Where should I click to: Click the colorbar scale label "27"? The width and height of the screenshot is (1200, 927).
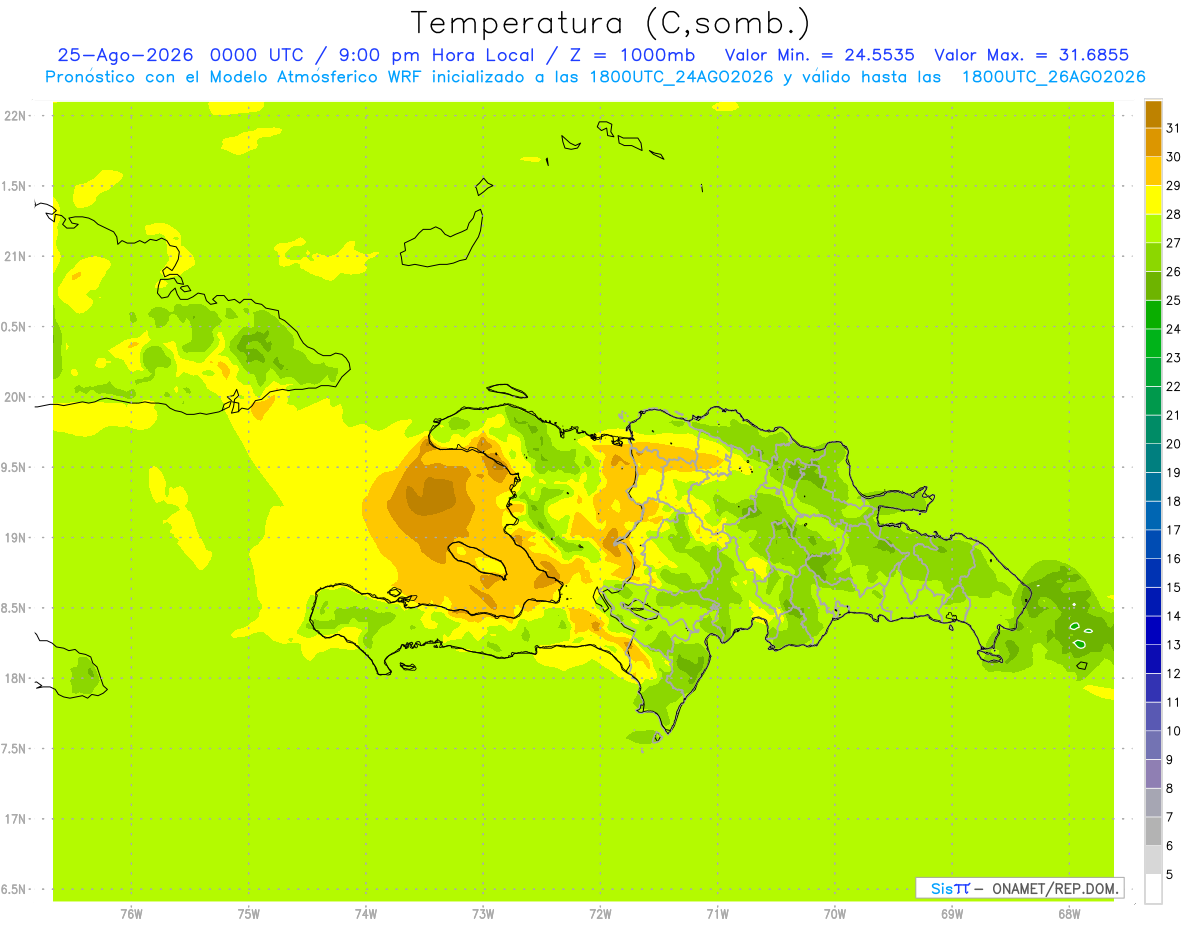(x=1174, y=243)
